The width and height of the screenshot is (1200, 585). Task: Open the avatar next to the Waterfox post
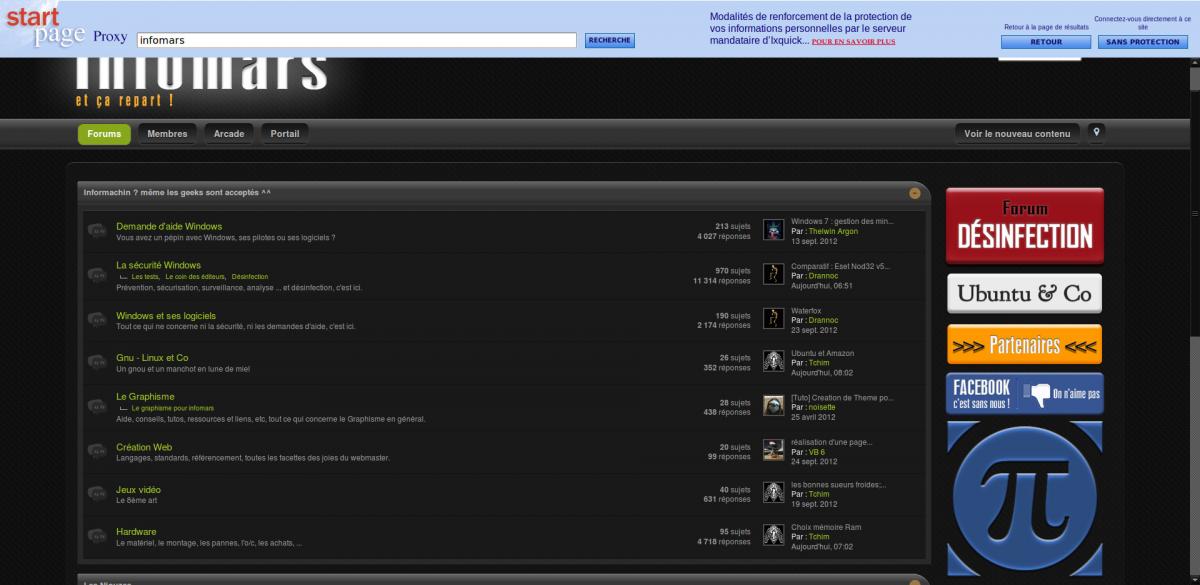[773, 318]
